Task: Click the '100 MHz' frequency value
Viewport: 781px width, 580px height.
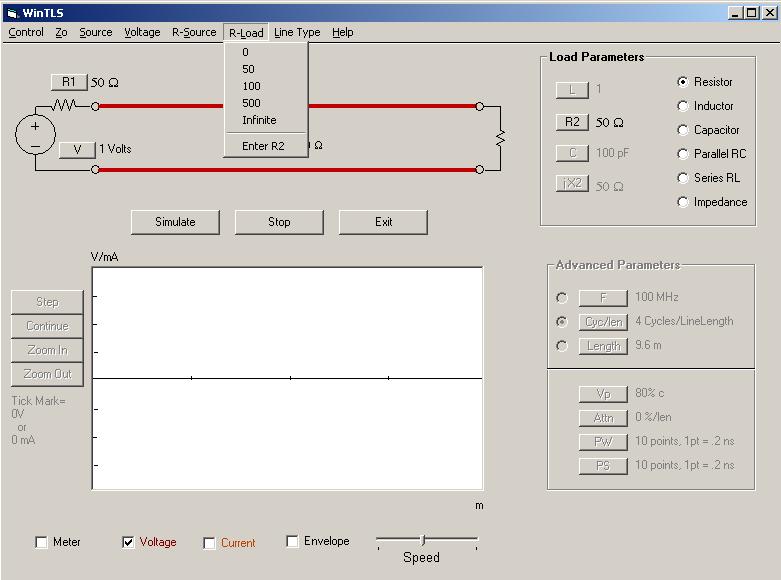Action: (x=656, y=297)
